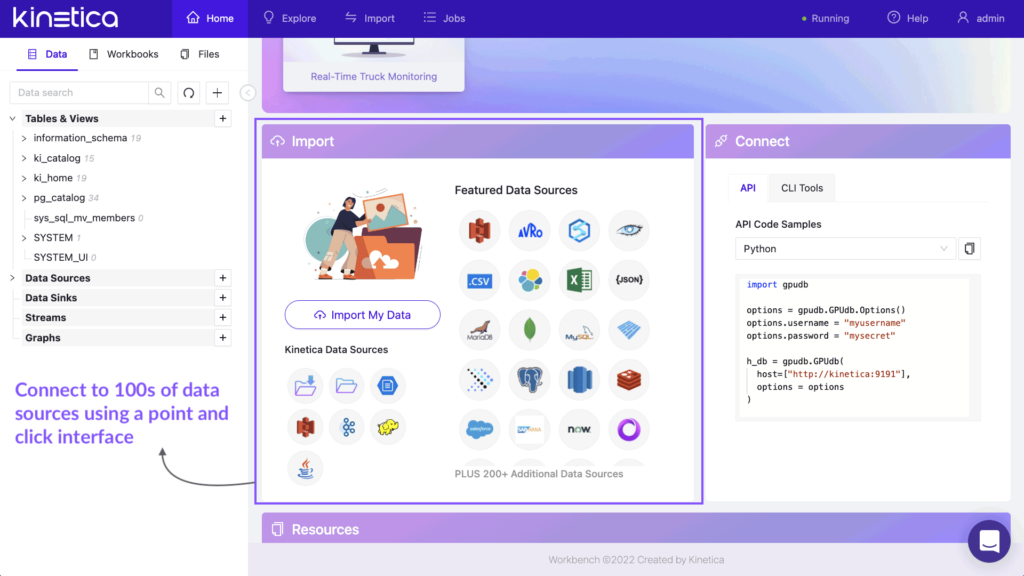Screen dimensions: 1024x576
Task: Expand the ki_home schema
Action: (x=24, y=178)
